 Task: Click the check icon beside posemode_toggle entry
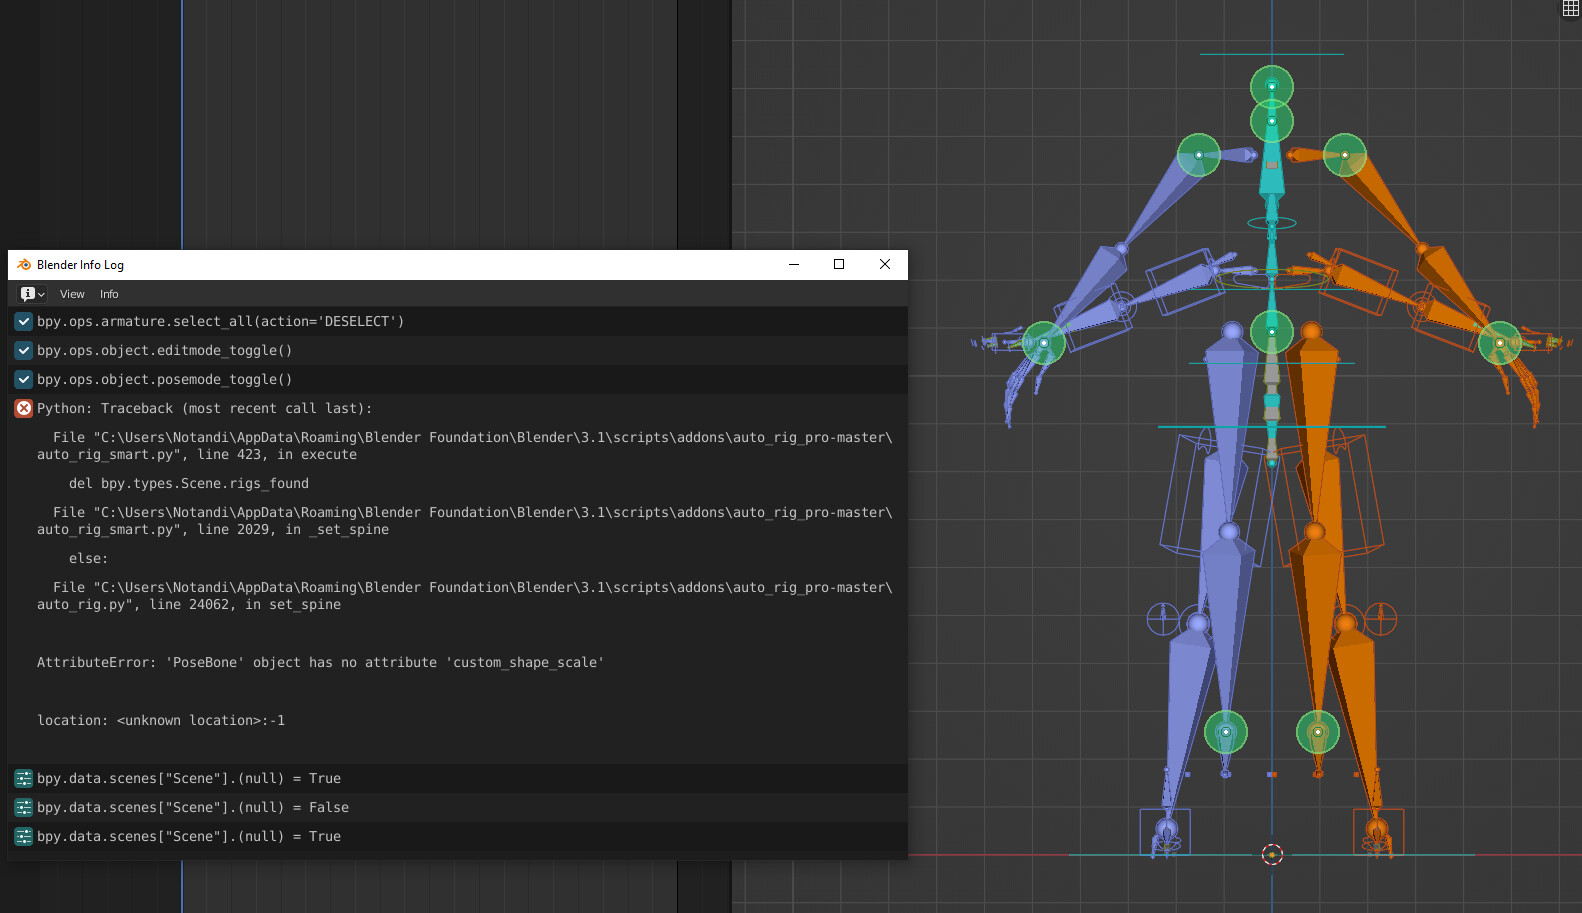(x=24, y=379)
